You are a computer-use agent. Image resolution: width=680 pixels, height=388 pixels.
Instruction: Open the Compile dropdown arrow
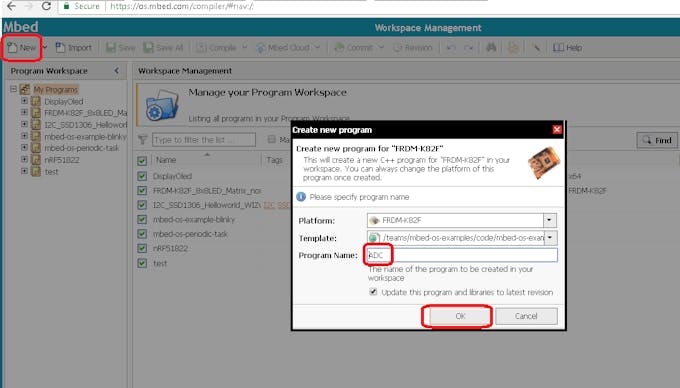244,48
